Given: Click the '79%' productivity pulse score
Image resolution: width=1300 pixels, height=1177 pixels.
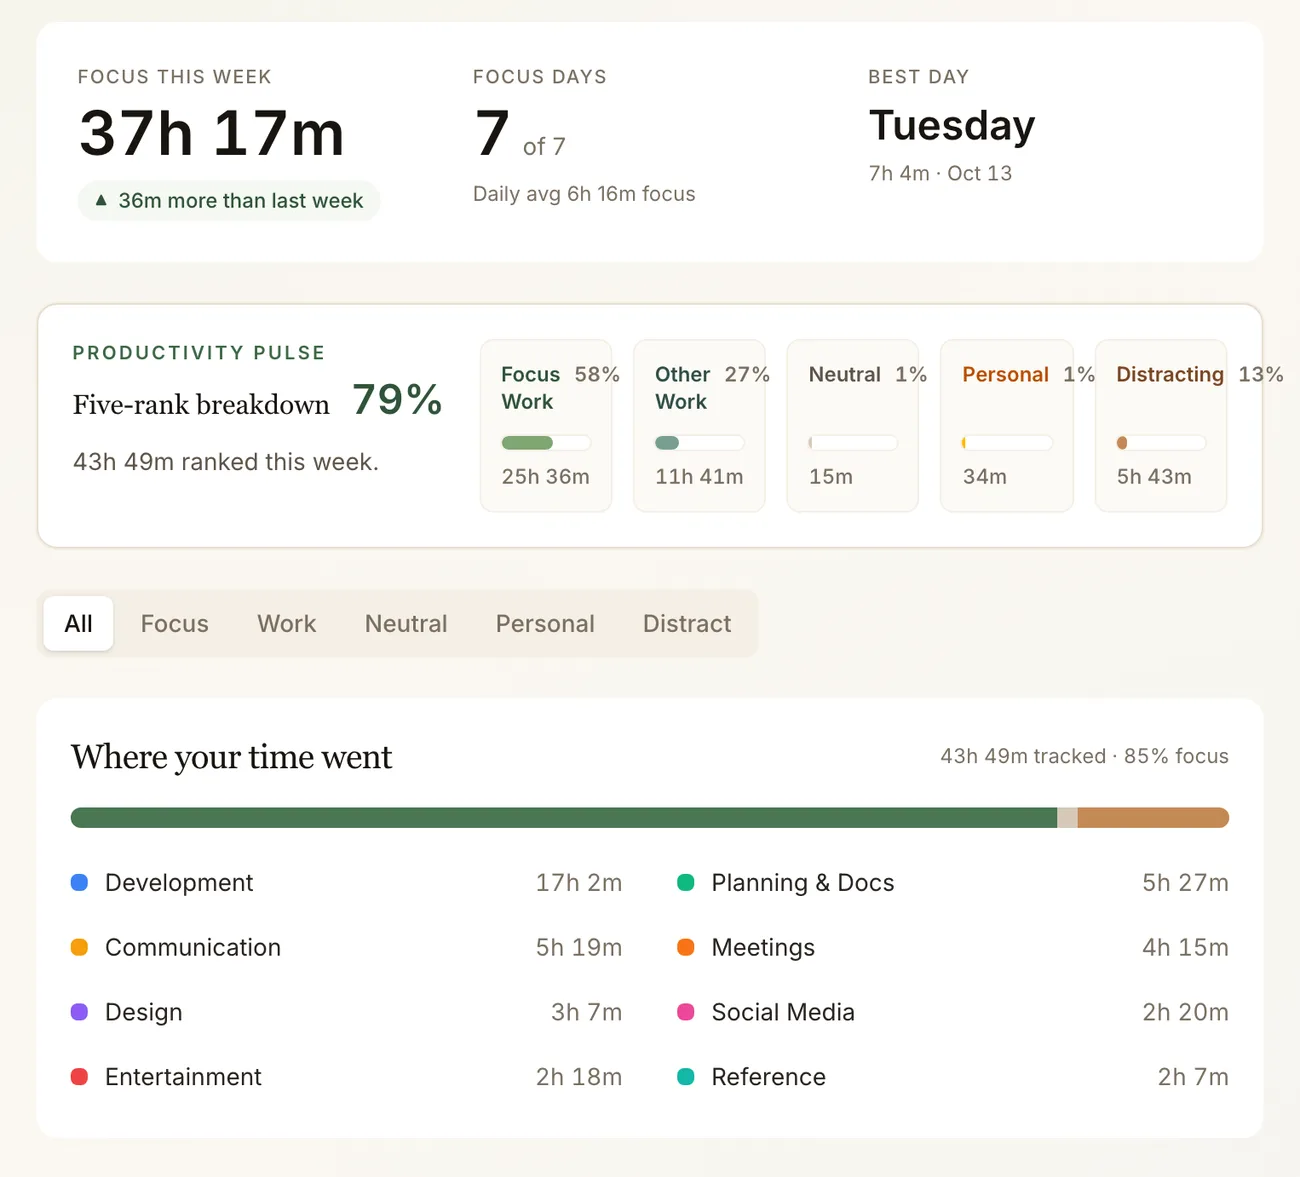Looking at the screenshot, I should point(397,399).
